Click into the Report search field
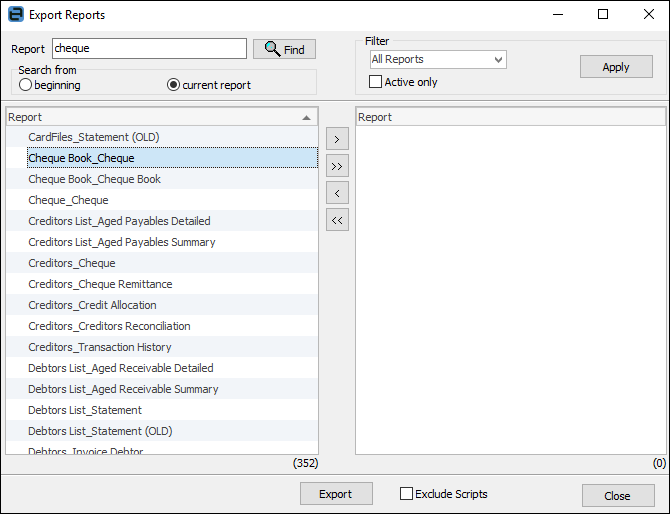 coord(148,48)
